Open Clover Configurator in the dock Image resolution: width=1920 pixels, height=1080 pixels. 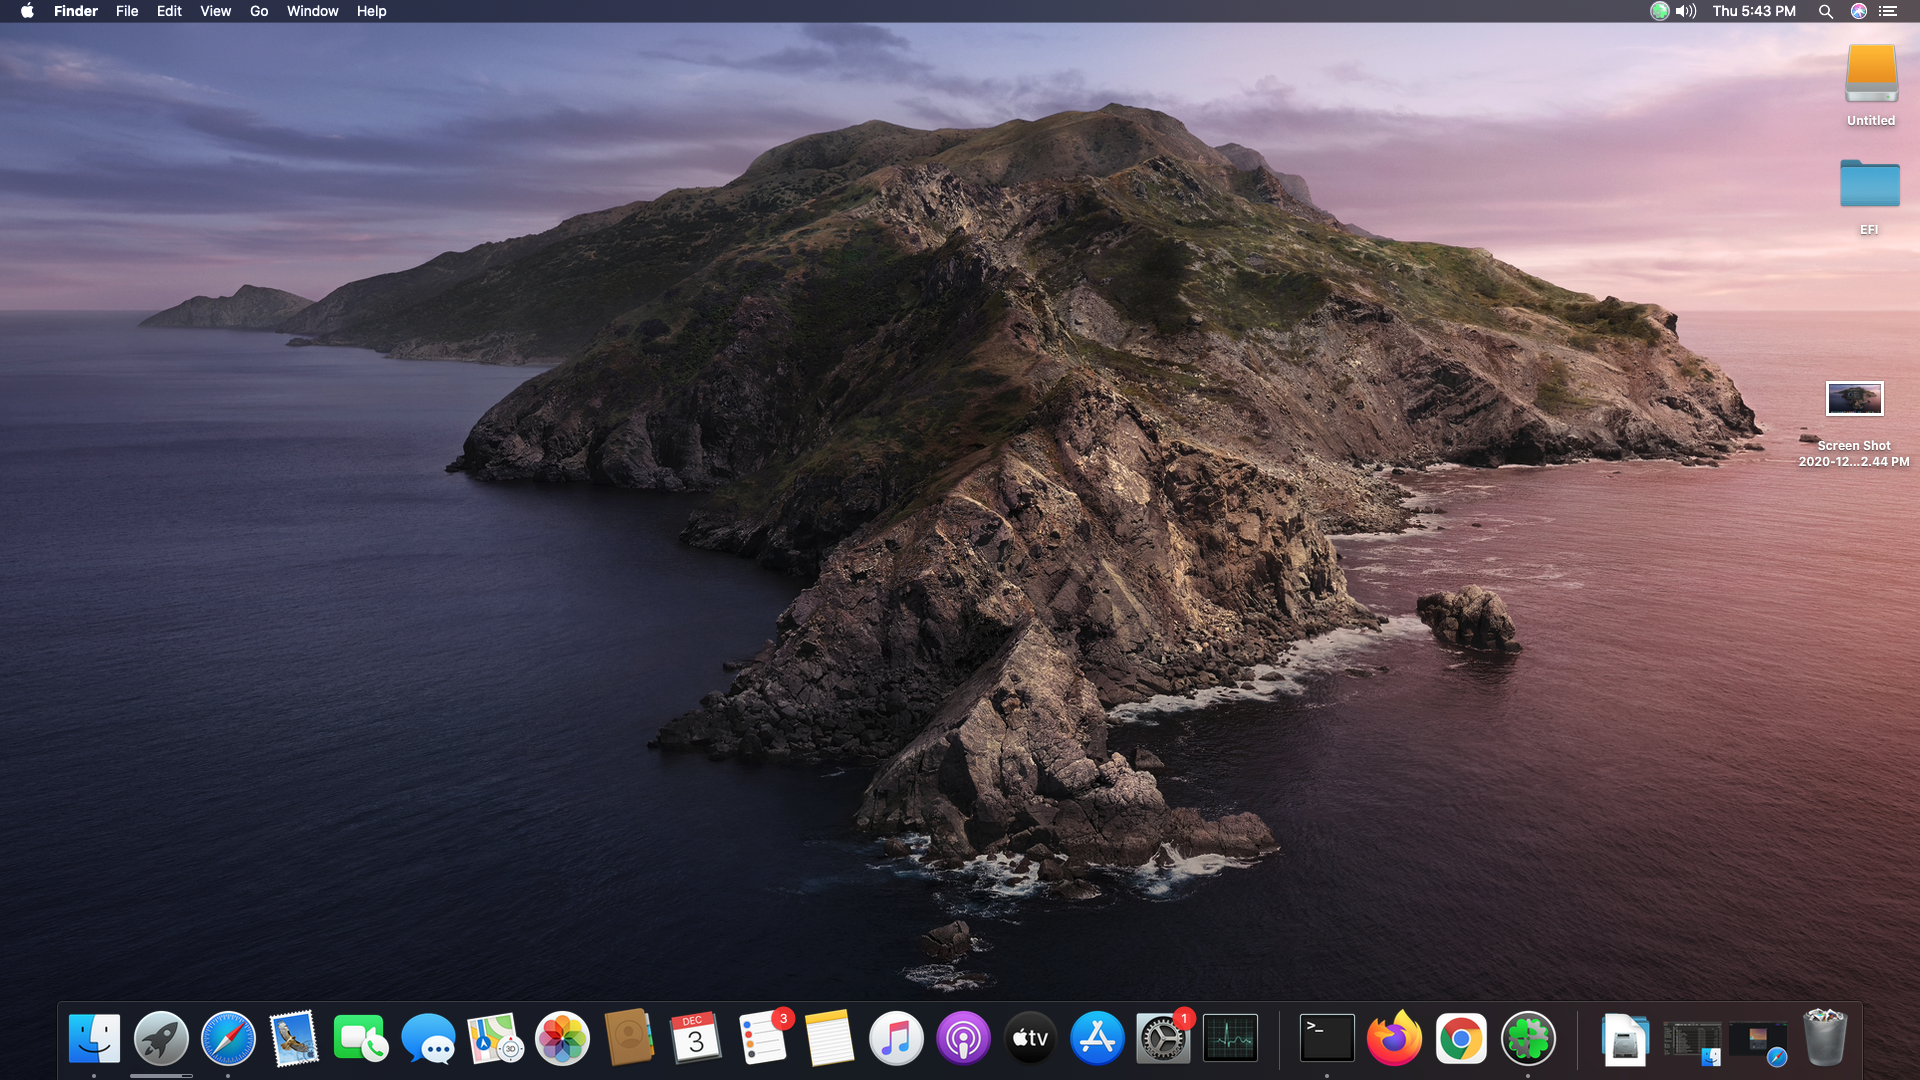click(1528, 1039)
